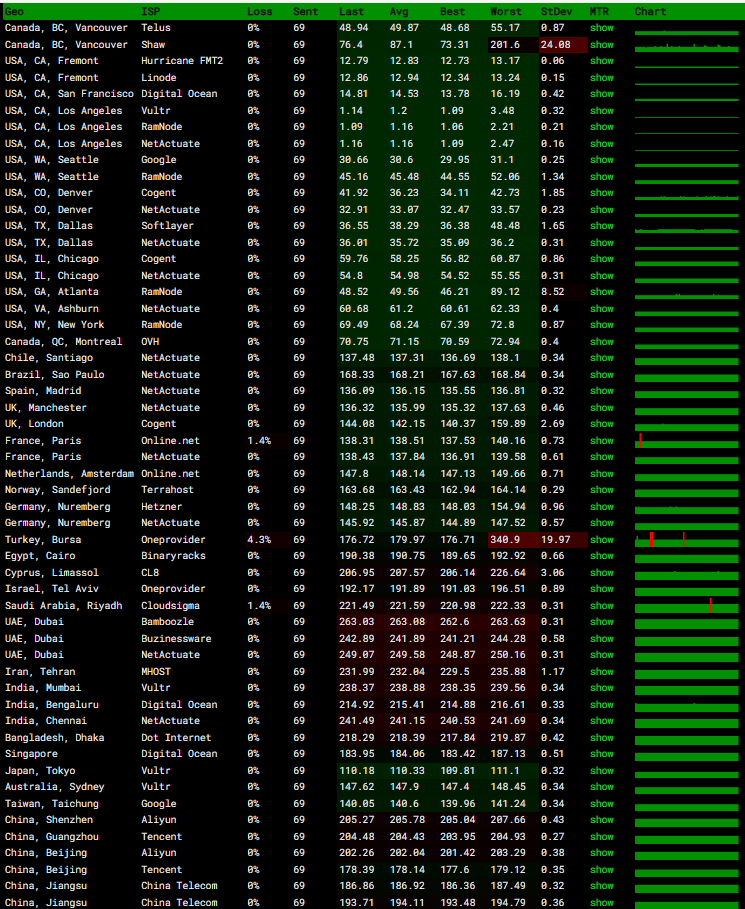The image size is (745, 909).
Task: Click the Spain, Madrid geo cell
Action: [43, 391]
